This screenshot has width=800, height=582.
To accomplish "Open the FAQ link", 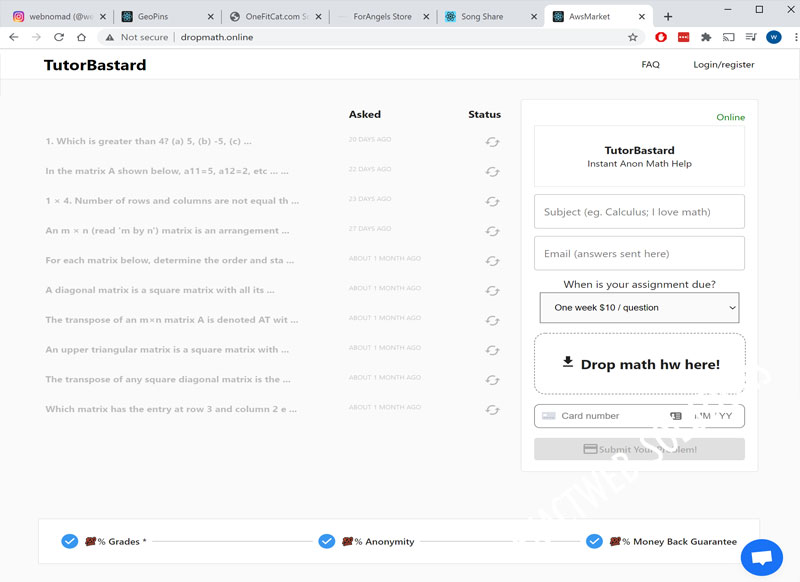I will [650, 64].
